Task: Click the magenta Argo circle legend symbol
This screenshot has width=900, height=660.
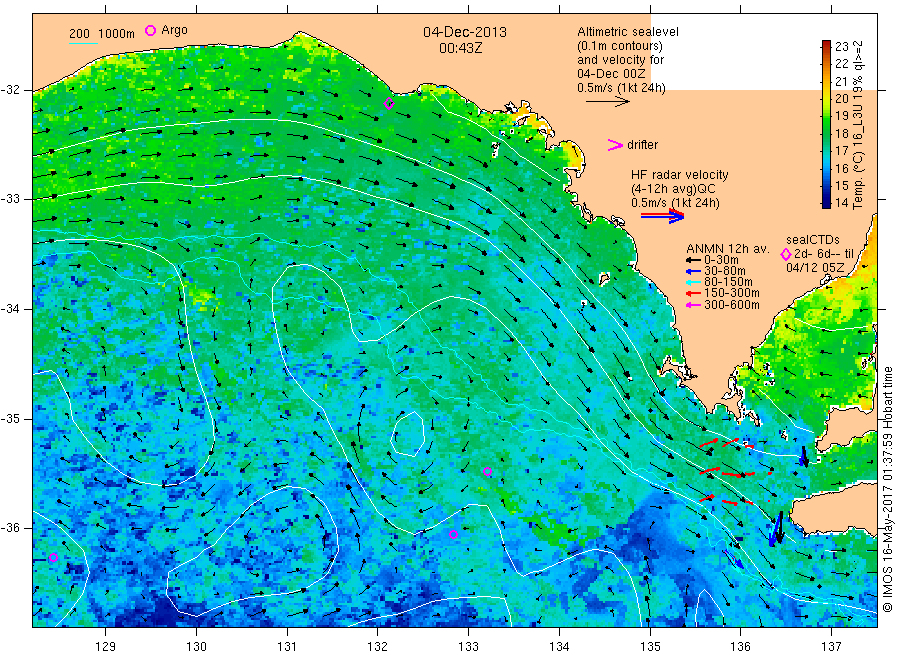Action: [150, 30]
